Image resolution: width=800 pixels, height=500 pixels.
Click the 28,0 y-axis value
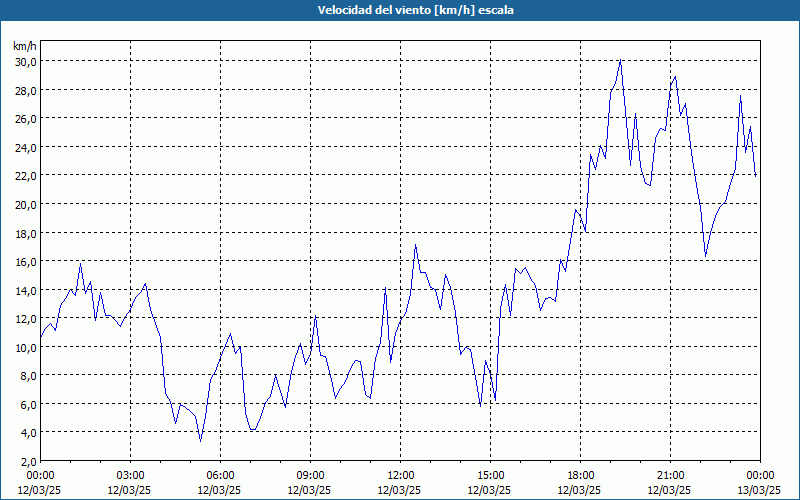[x=26, y=90]
